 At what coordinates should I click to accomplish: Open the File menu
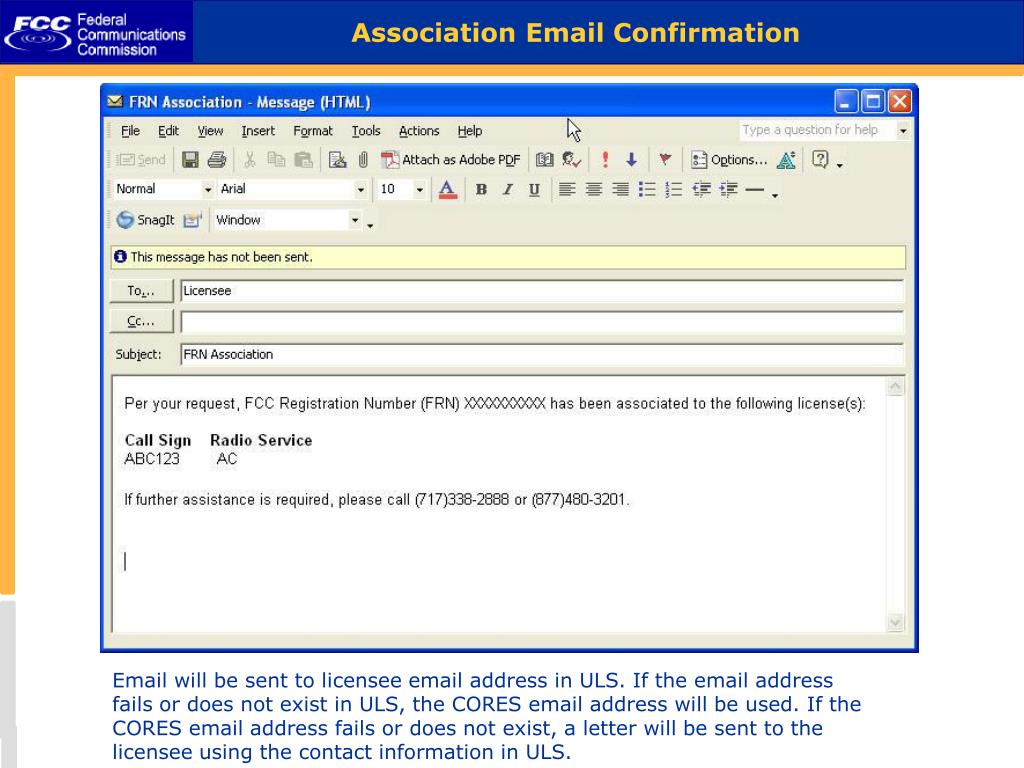point(131,131)
